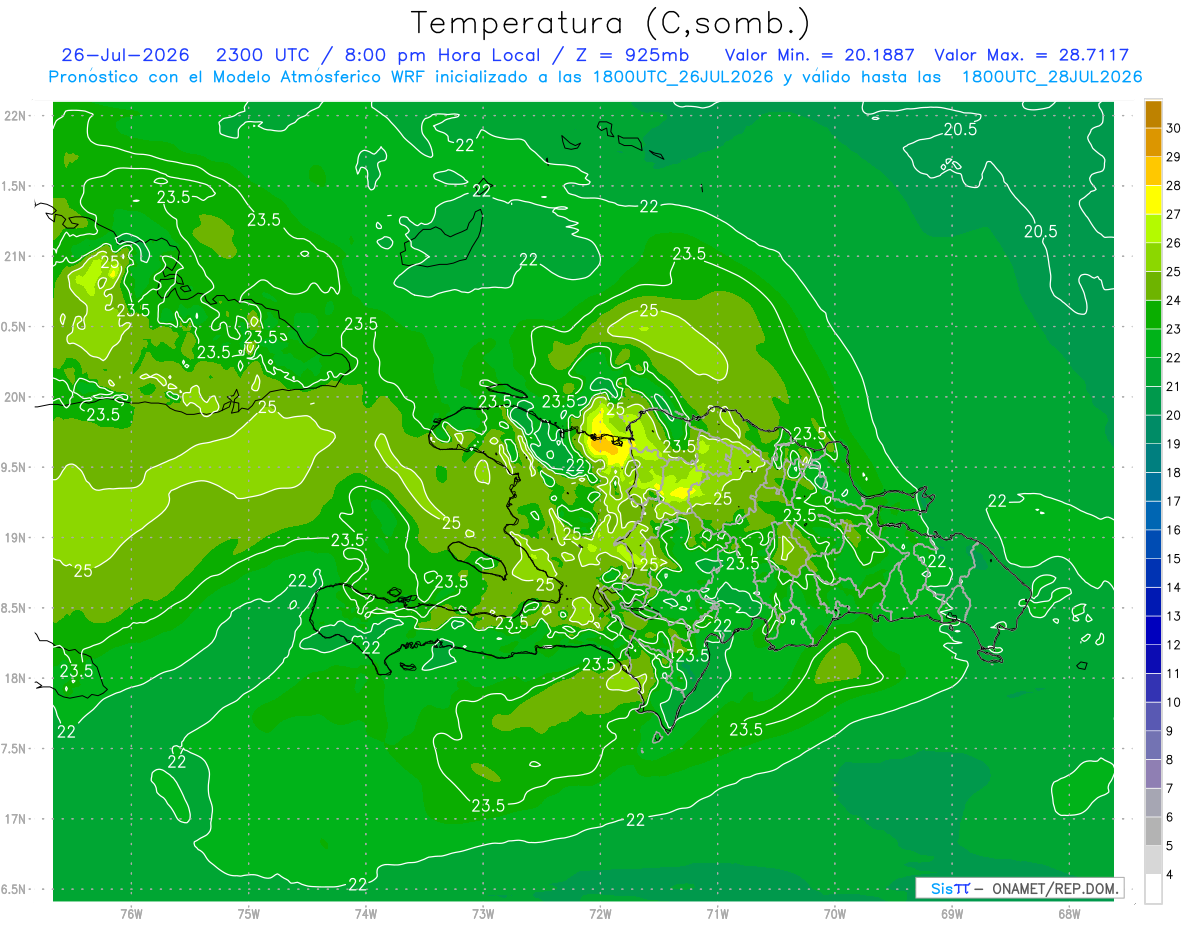Click the '21N' latitude axis label

click(x=15, y=256)
